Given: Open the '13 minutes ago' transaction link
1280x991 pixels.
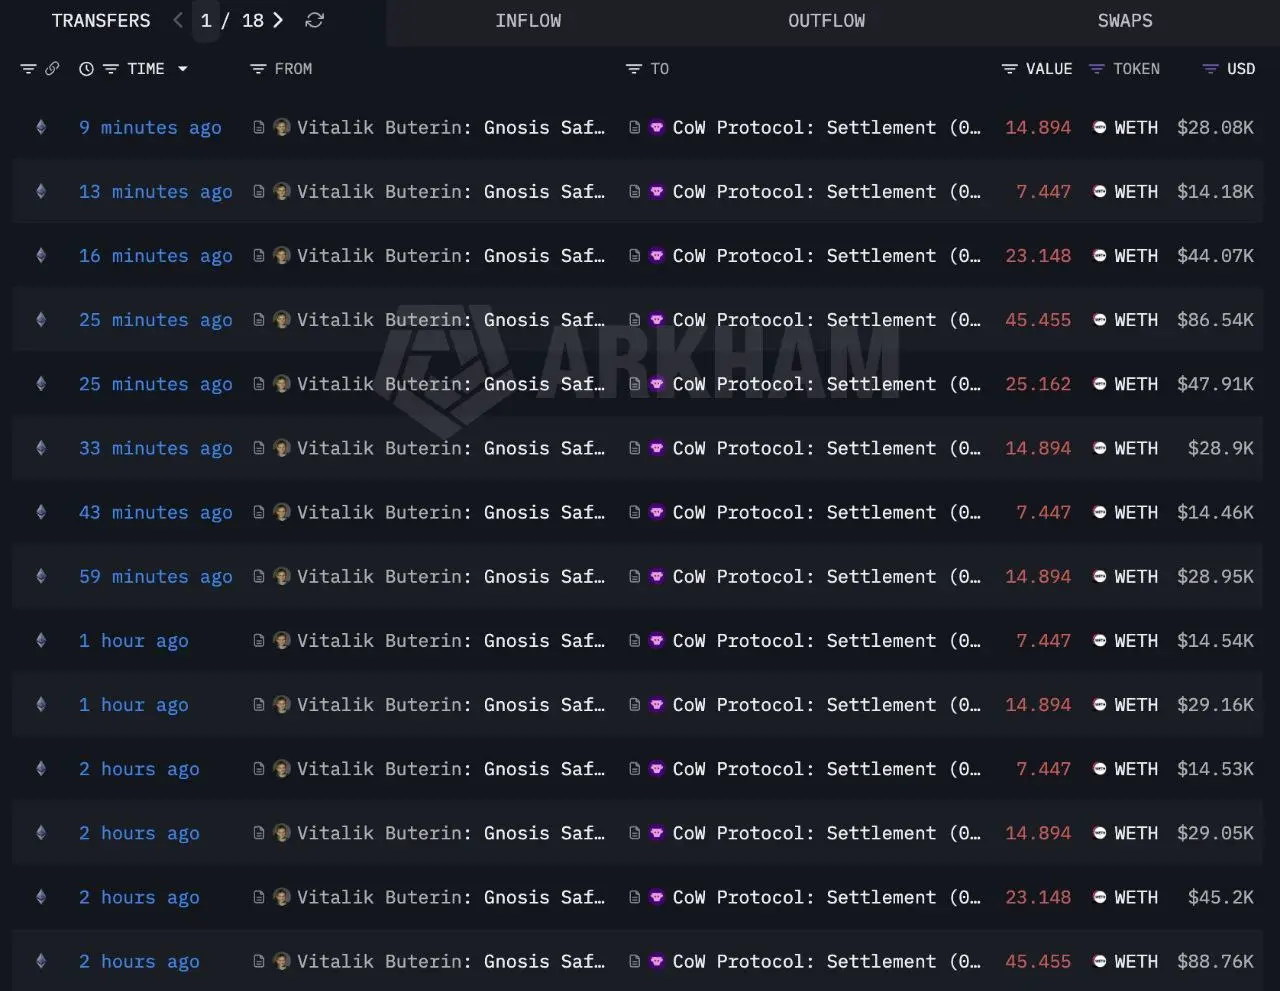Looking at the screenshot, I should tap(156, 191).
